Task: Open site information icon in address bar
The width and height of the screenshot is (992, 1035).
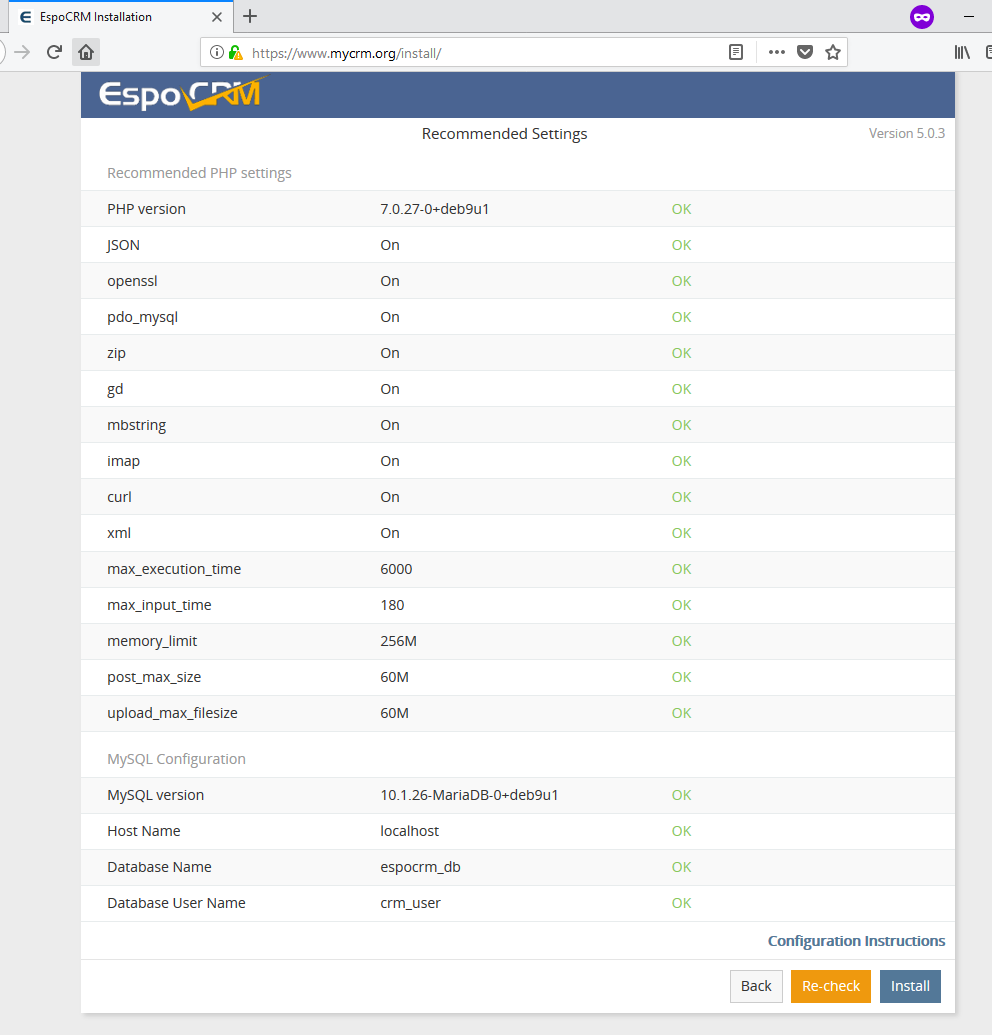Action: click(216, 52)
